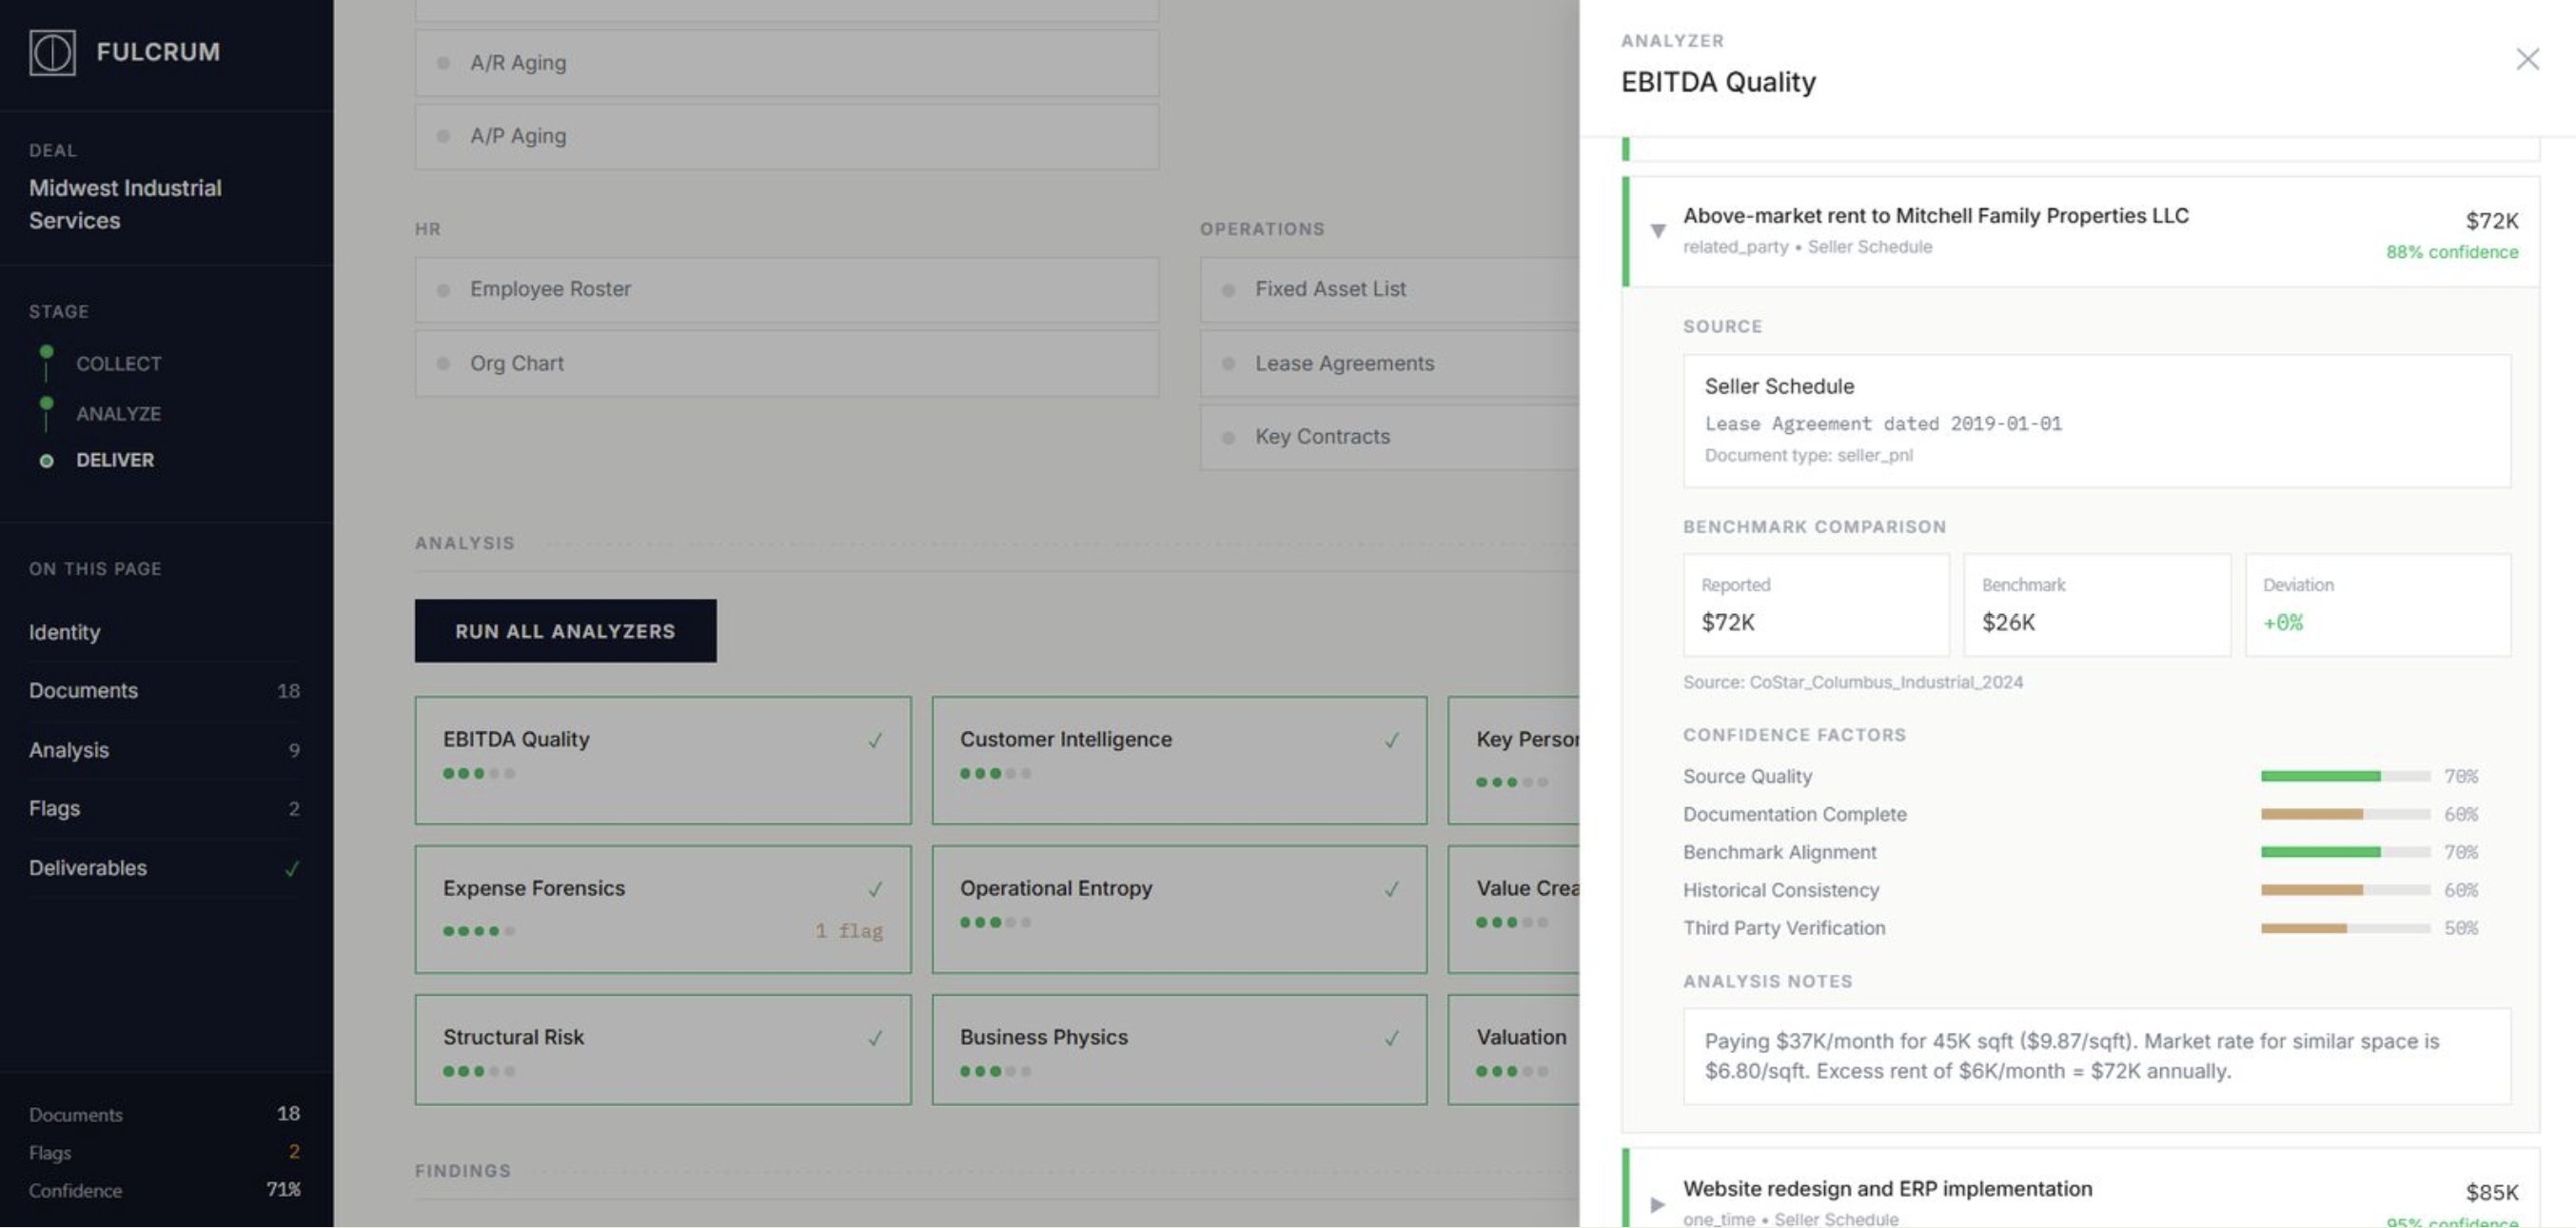Click the Source Quality confidence bar
The height and width of the screenshot is (1228, 2576).
coord(2345,777)
